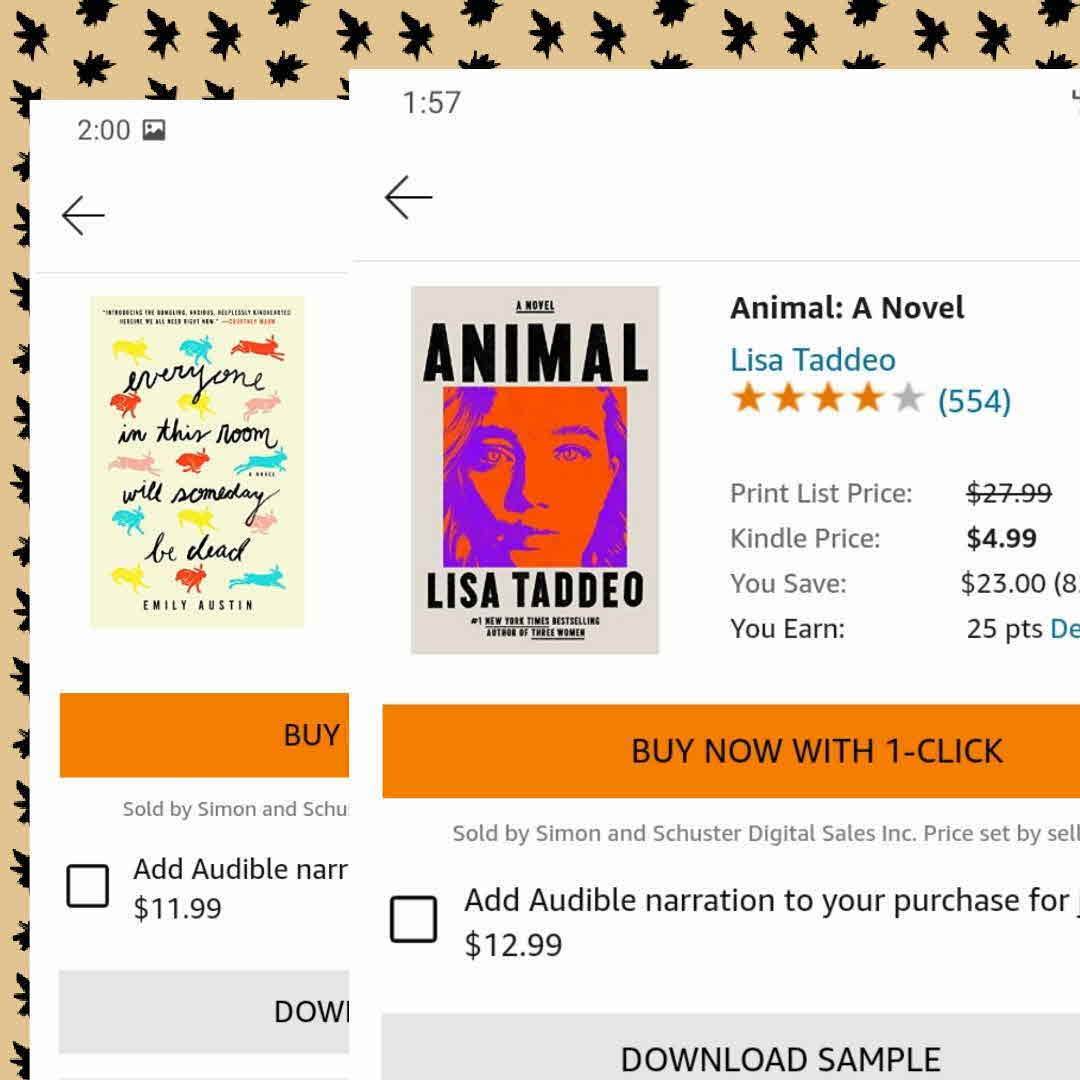Open the link beside 25 pts

pos(1063,629)
